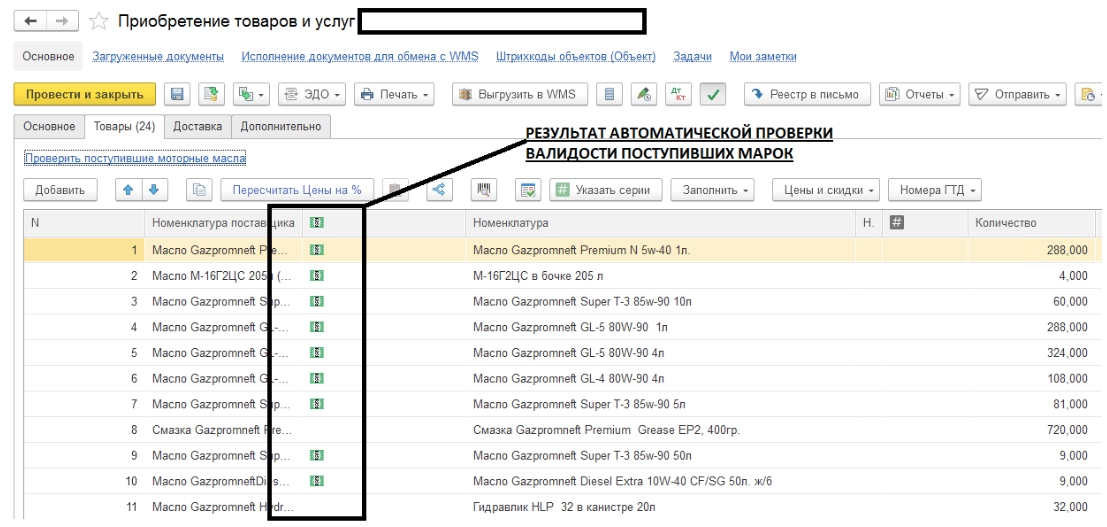Click the marking icon column header
This screenshot has width=1107, height=527.
pyautogui.click(x=317, y=223)
